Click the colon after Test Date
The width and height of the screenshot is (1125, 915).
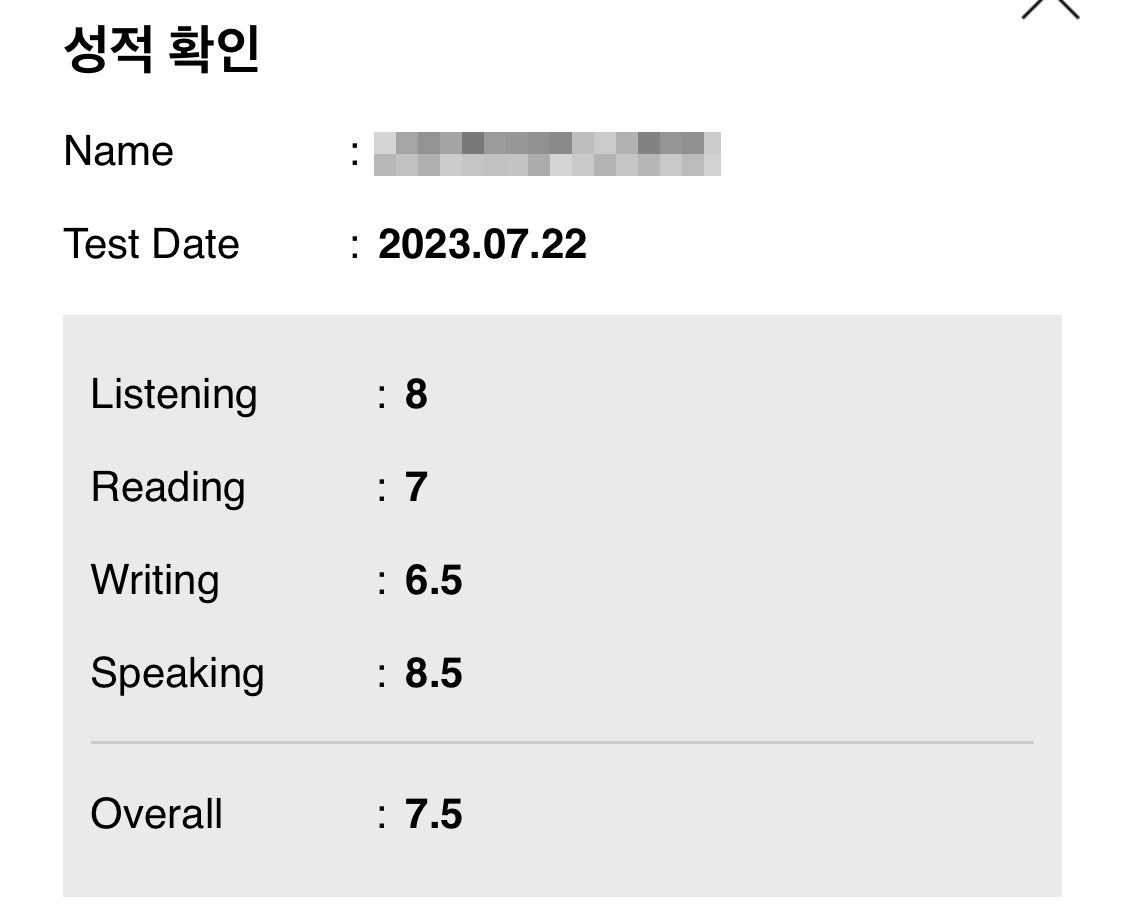click(x=355, y=246)
